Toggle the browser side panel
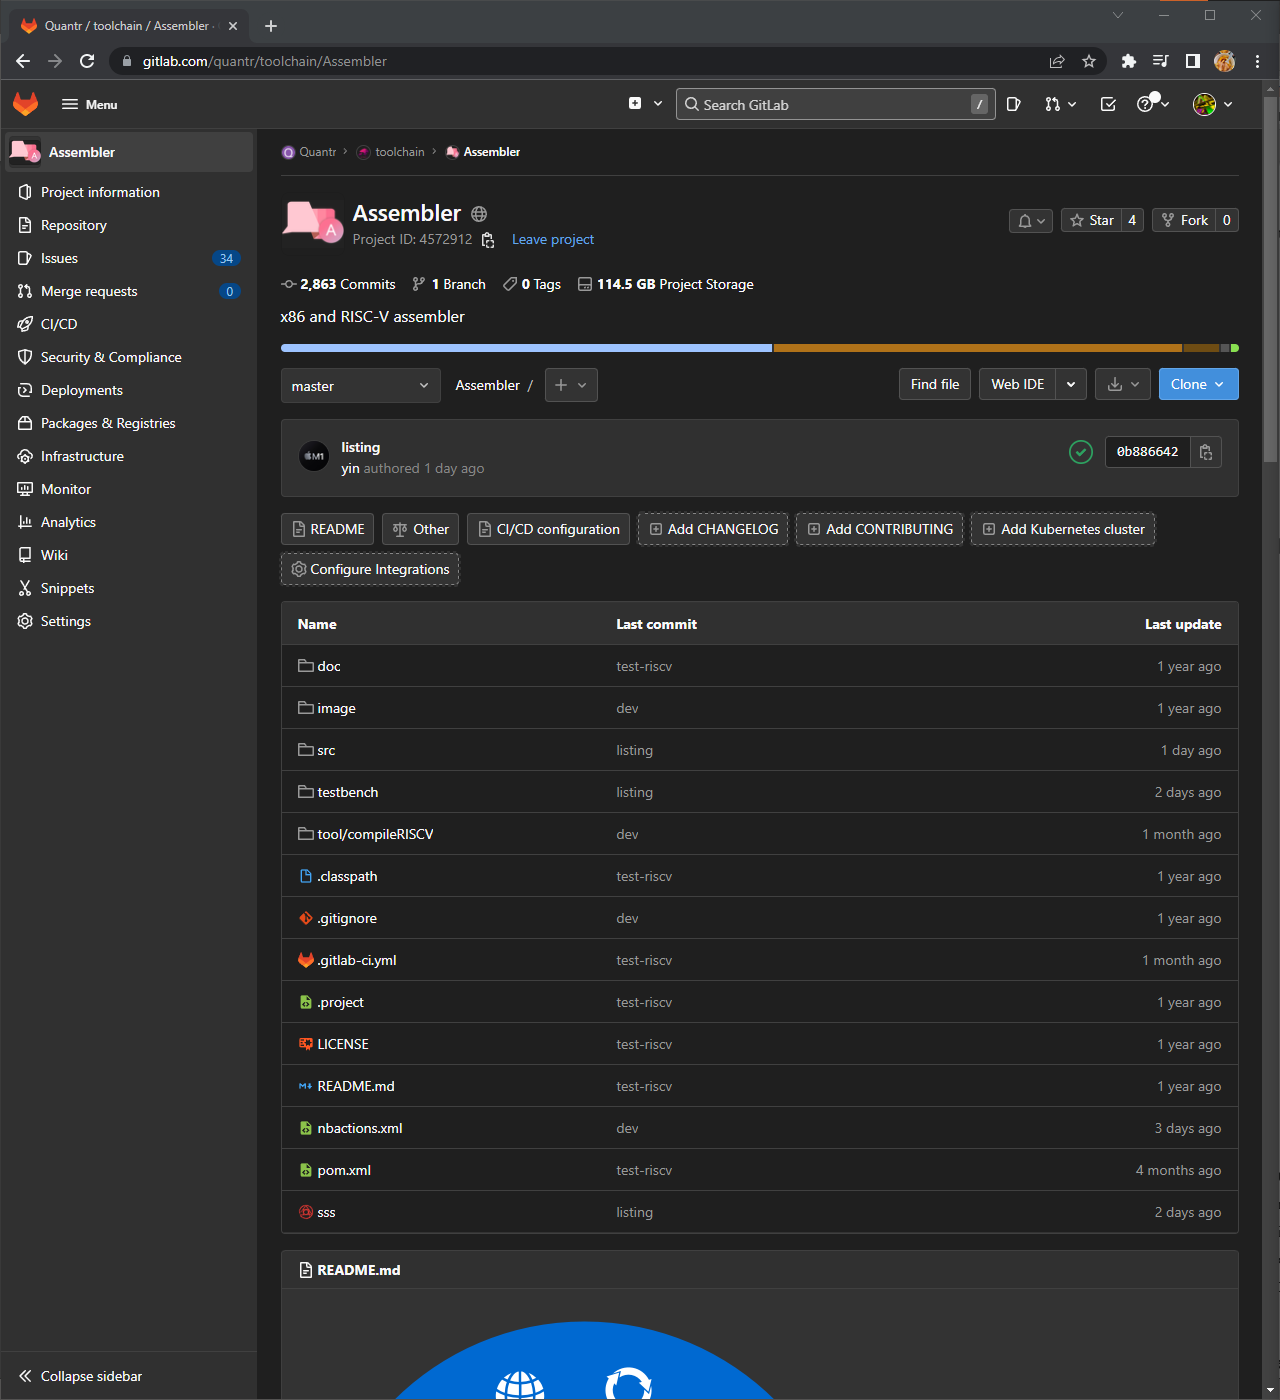Screen dimensions: 1280x1400 (1192, 61)
